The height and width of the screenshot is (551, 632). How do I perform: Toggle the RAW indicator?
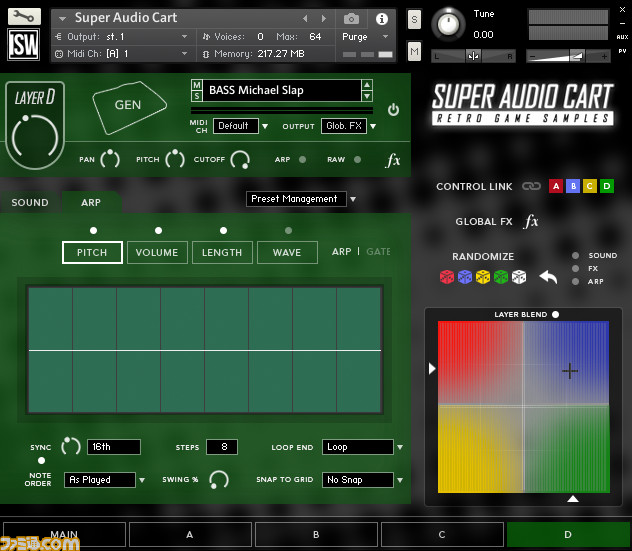[357, 160]
